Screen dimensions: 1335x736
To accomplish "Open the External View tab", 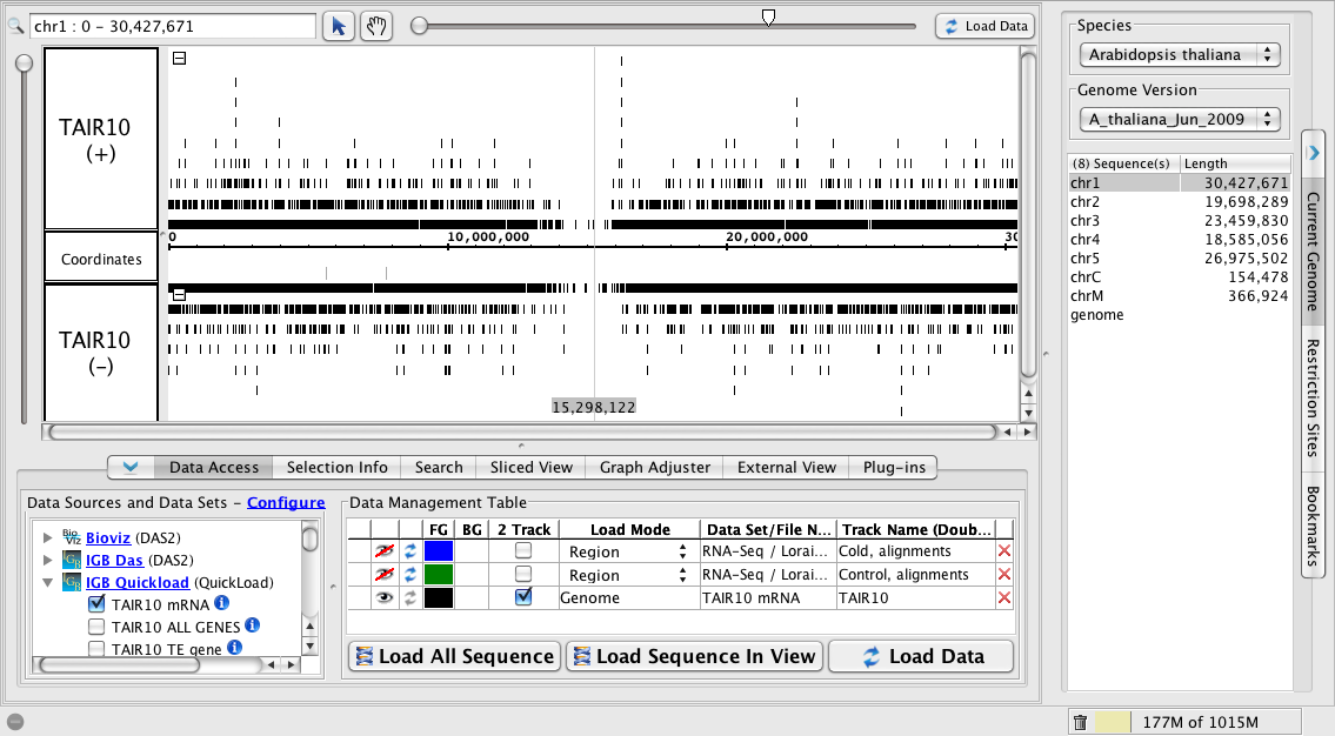I will coord(787,467).
